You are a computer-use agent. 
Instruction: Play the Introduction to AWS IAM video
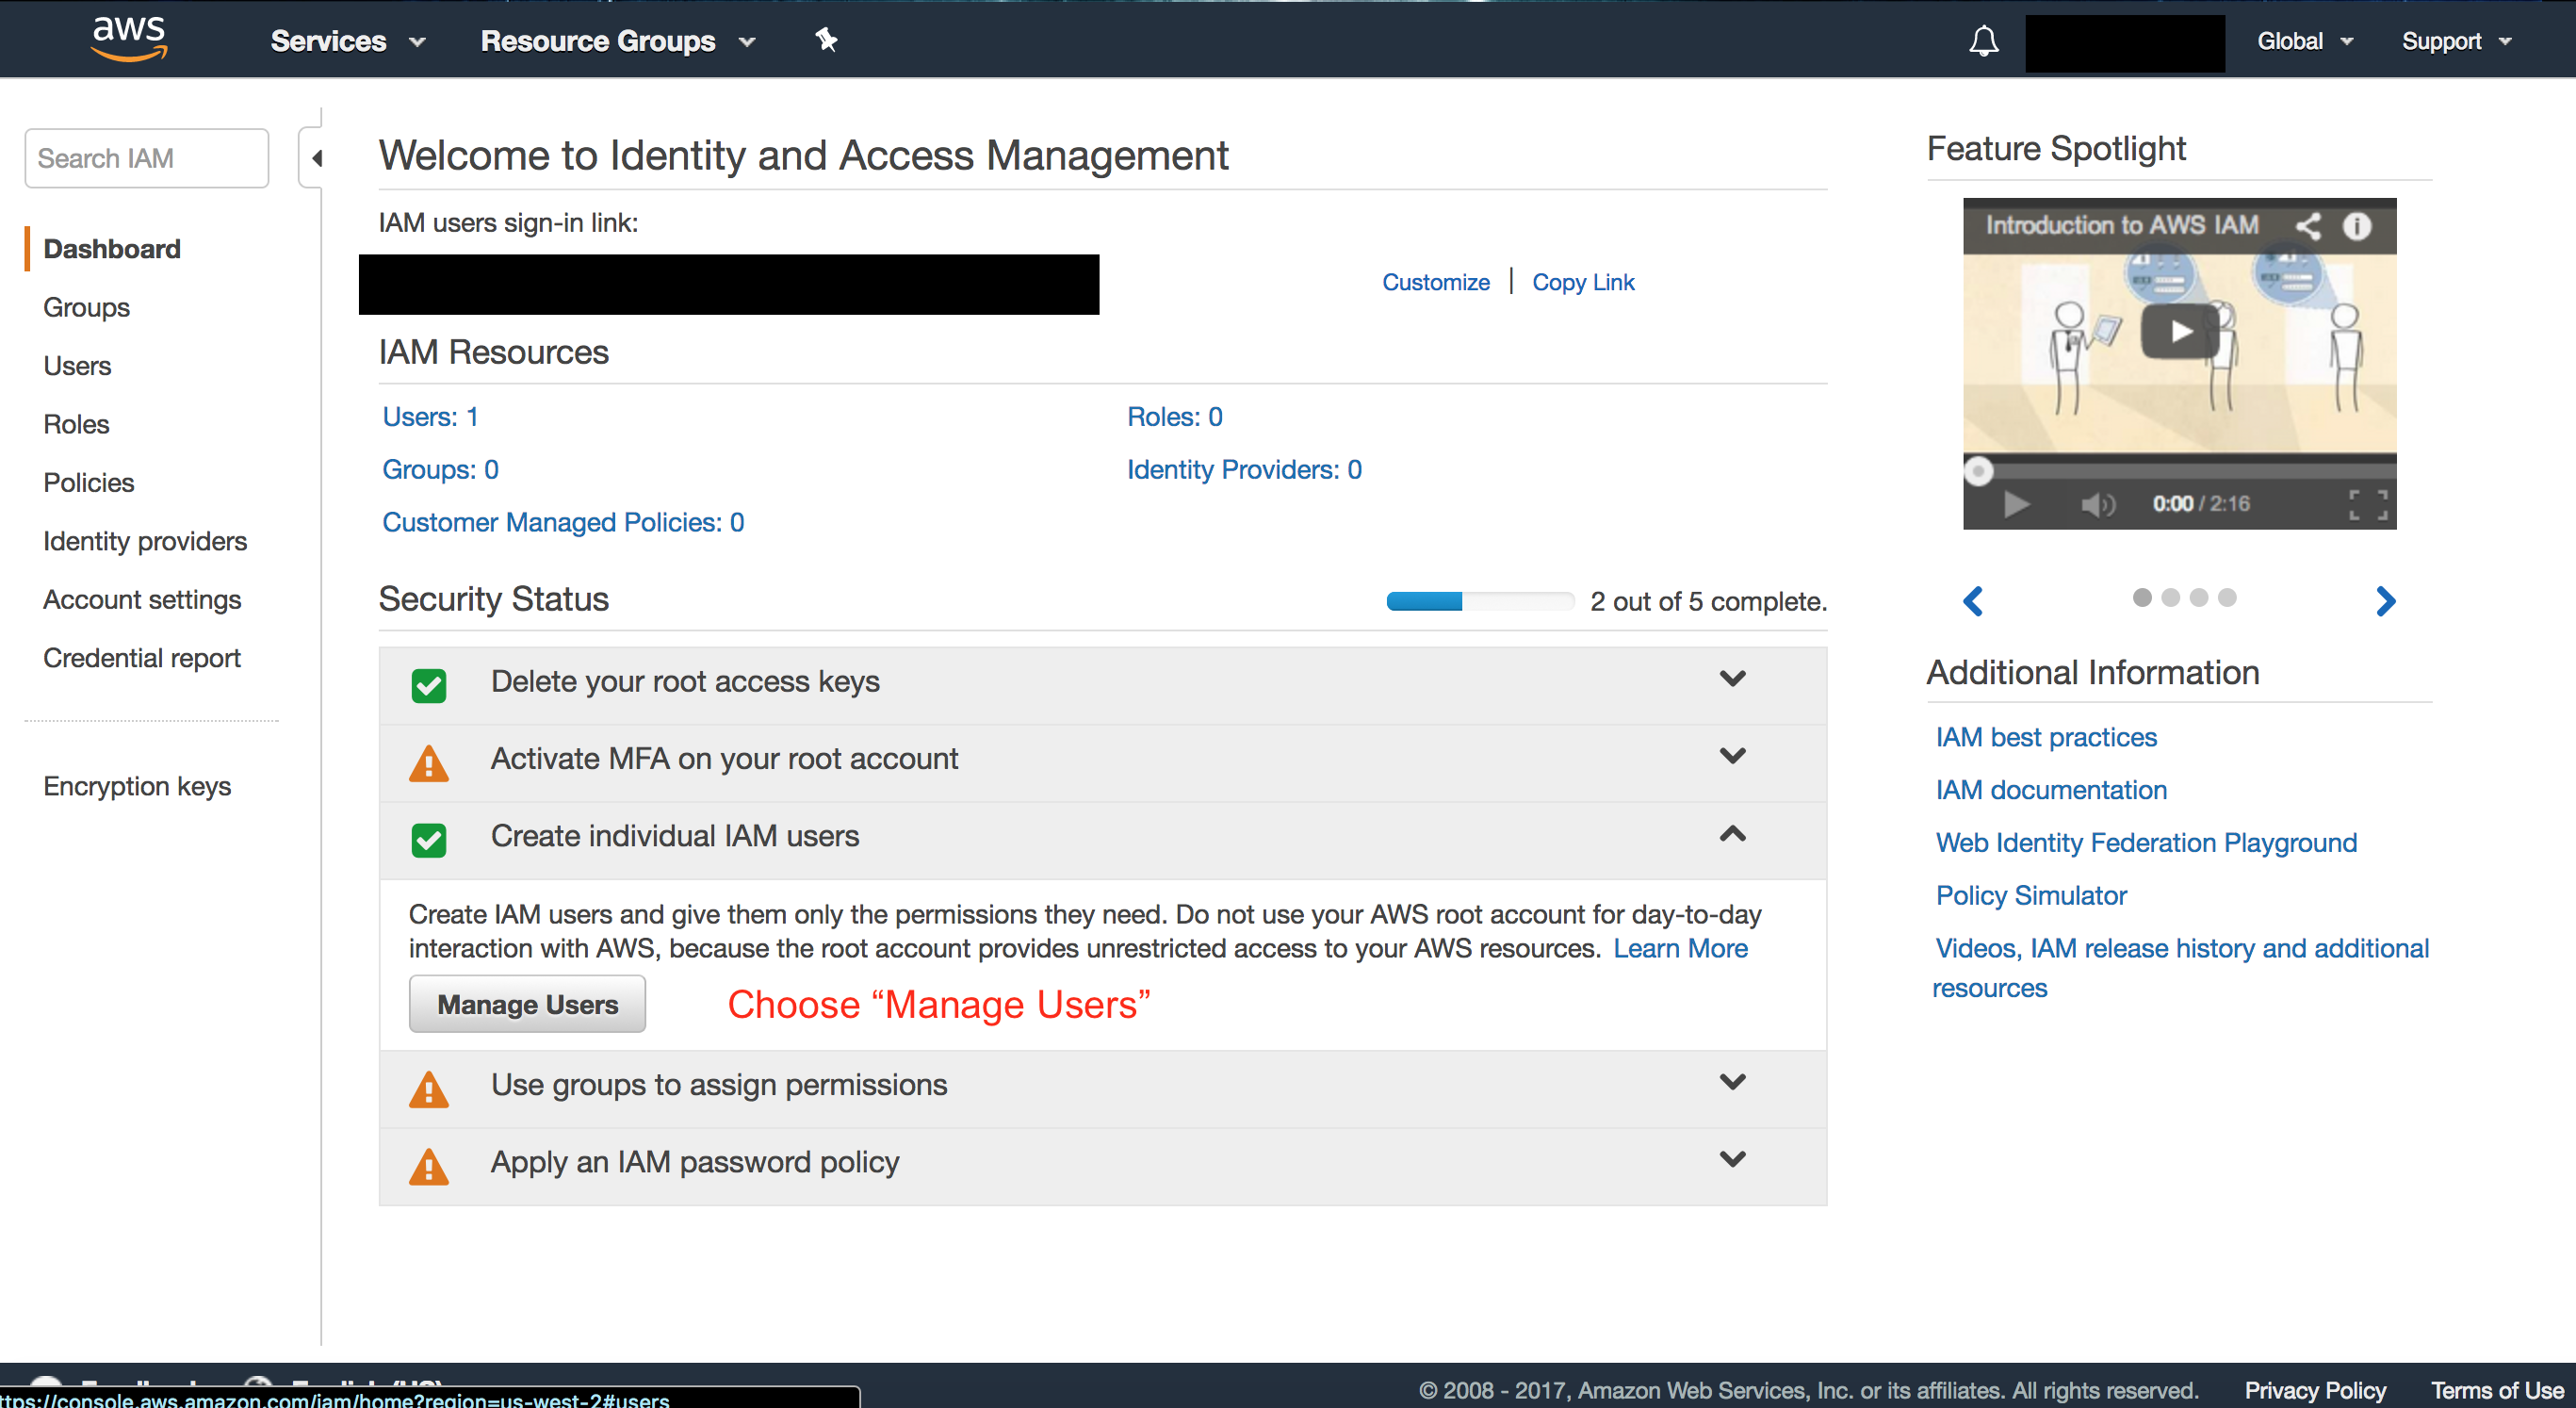tap(2179, 332)
